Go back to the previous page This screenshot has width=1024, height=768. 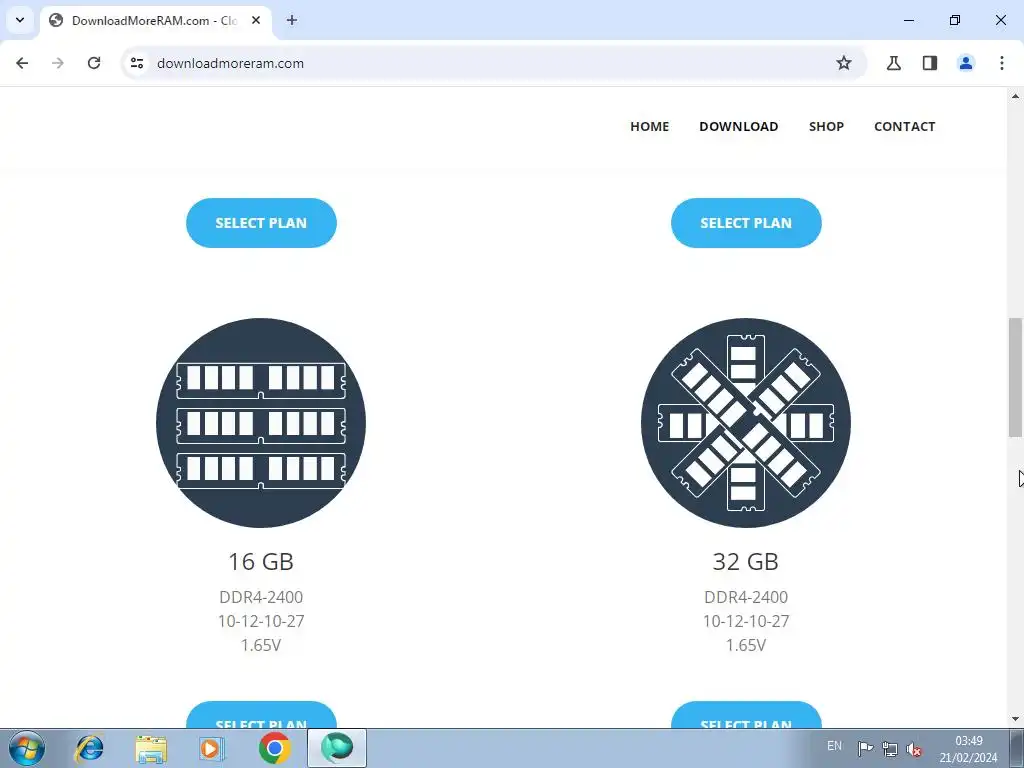click(x=22, y=63)
